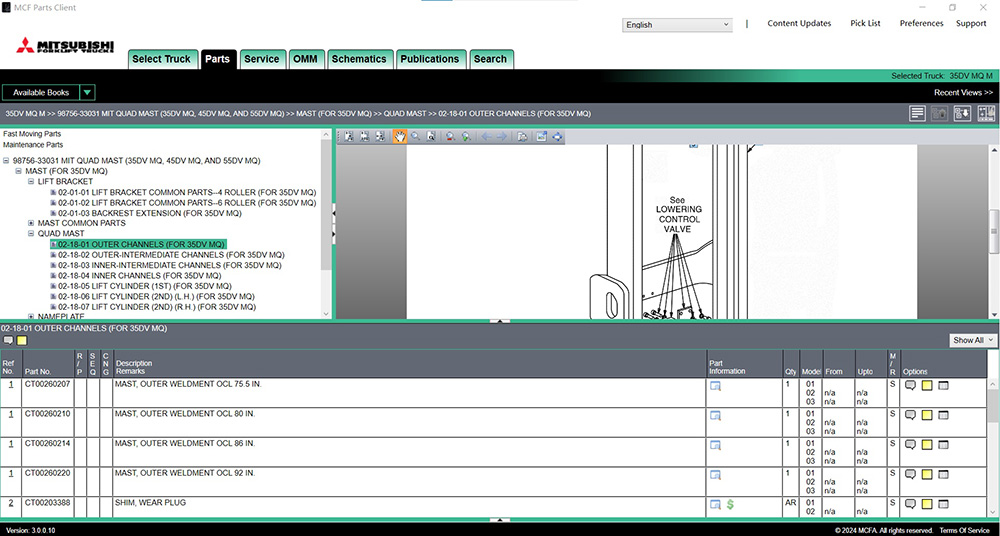This screenshot has height=536, width=1000.
Task: Click the diagram pane vertical scrollbar
Action: (x=994, y=230)
